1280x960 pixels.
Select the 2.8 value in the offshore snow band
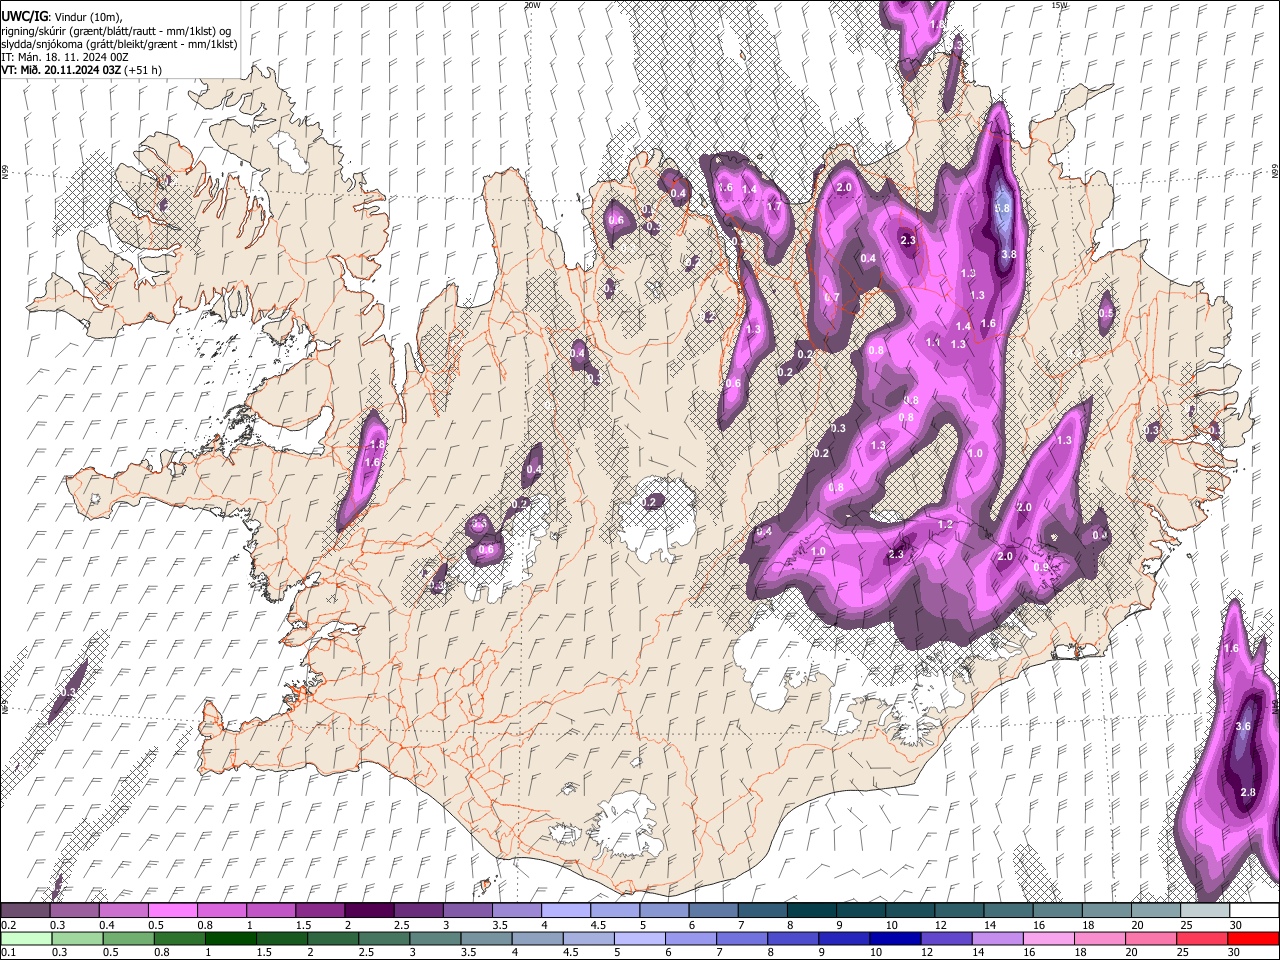click(x=1247, y=792)
